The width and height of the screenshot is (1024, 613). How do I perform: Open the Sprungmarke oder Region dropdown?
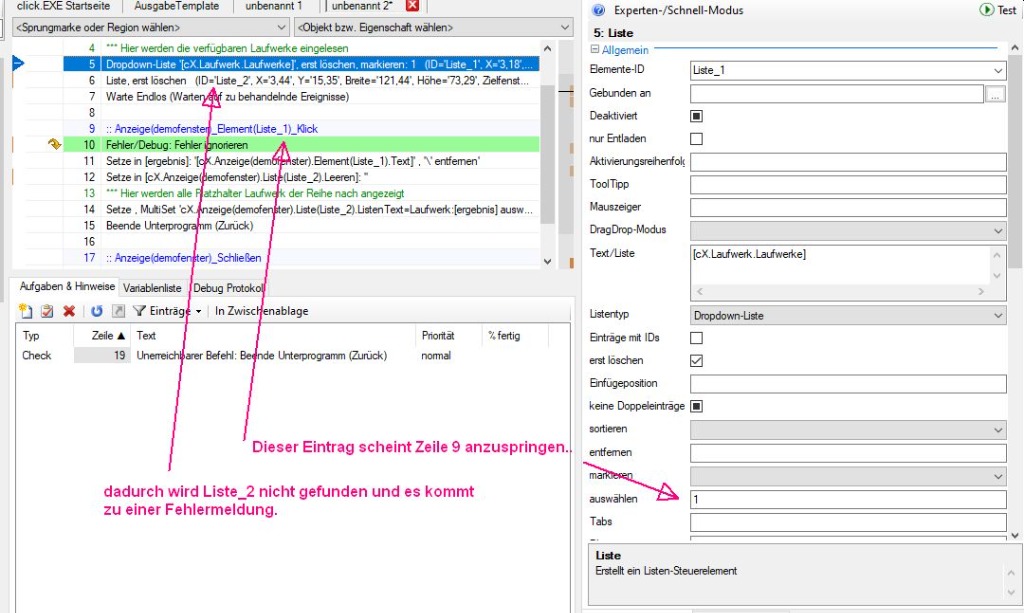pyautogui.click(x=151, y=27)
